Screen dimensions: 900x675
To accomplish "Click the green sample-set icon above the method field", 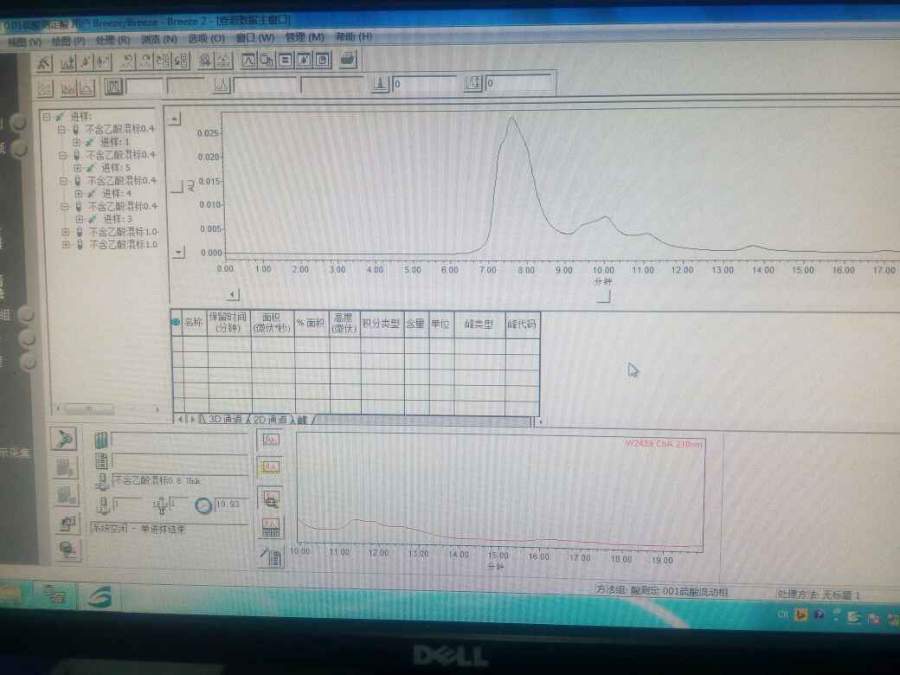I will (x=101, y=441).
